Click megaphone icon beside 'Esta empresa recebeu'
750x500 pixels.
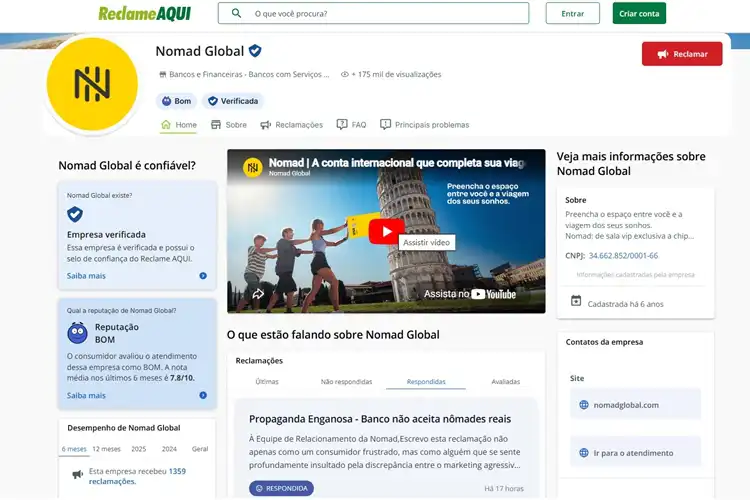77,474
